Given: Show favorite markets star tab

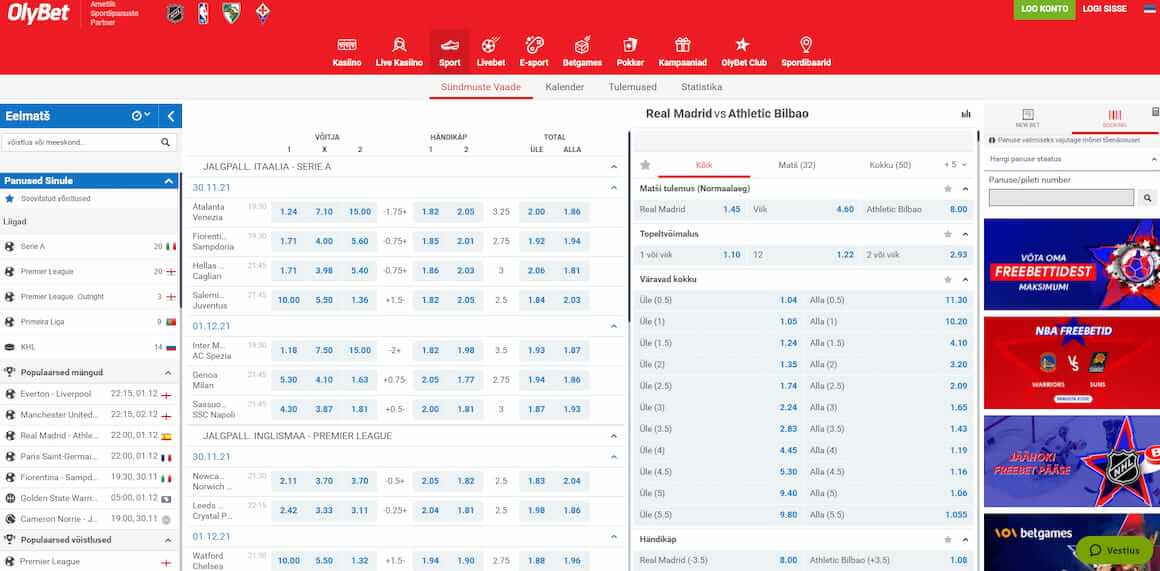Looking at the screenshot, I should [x=645, y=165].
